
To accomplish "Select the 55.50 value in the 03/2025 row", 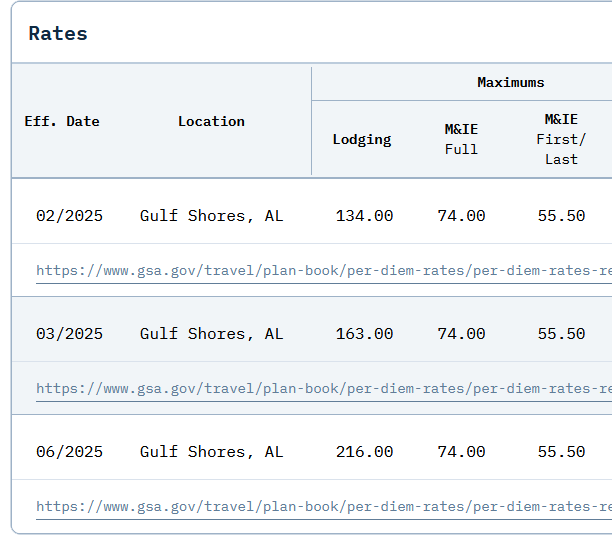I will (x=561, y=334).
